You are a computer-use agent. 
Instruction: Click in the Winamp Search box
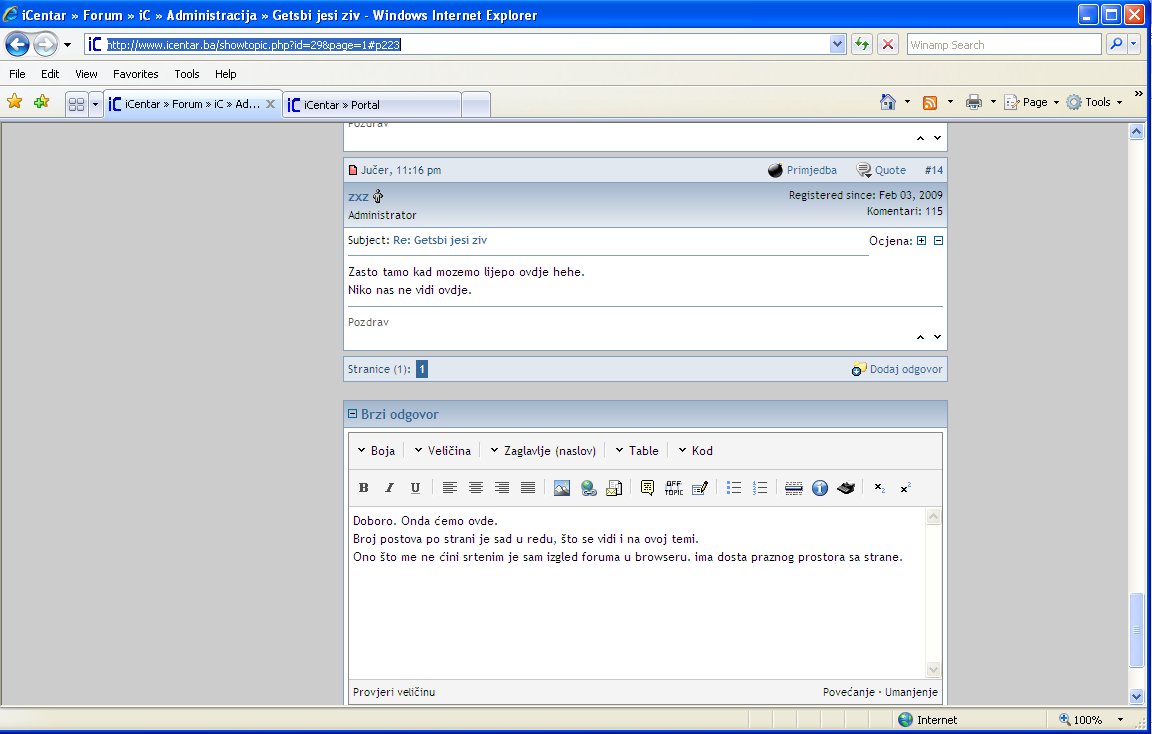(x=1002, y=45)
